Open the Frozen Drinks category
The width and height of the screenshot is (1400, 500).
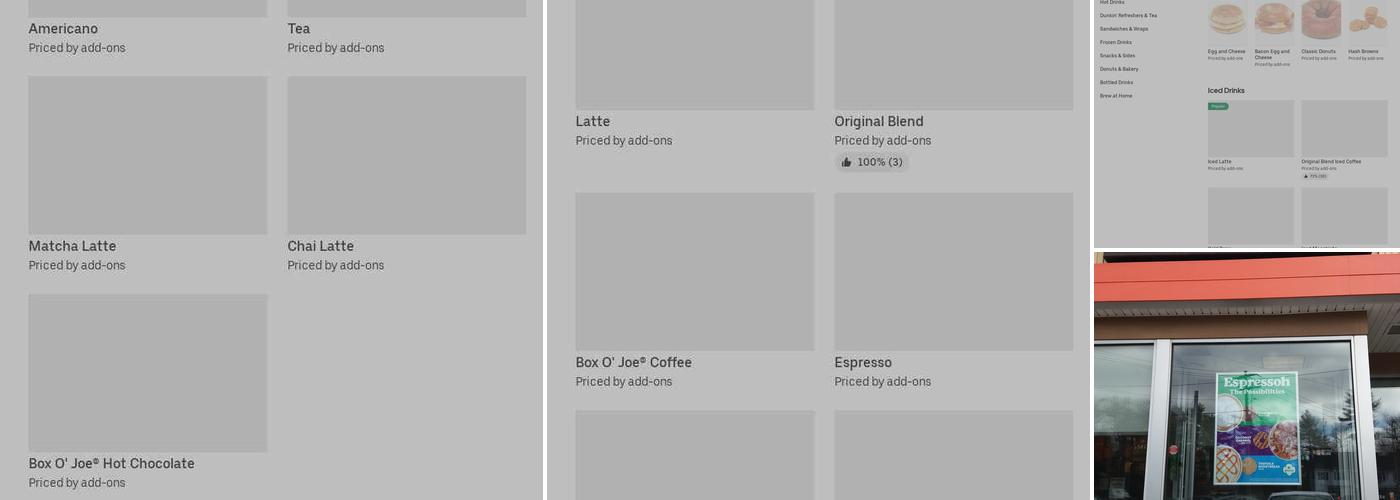(x=1116, y=42)
